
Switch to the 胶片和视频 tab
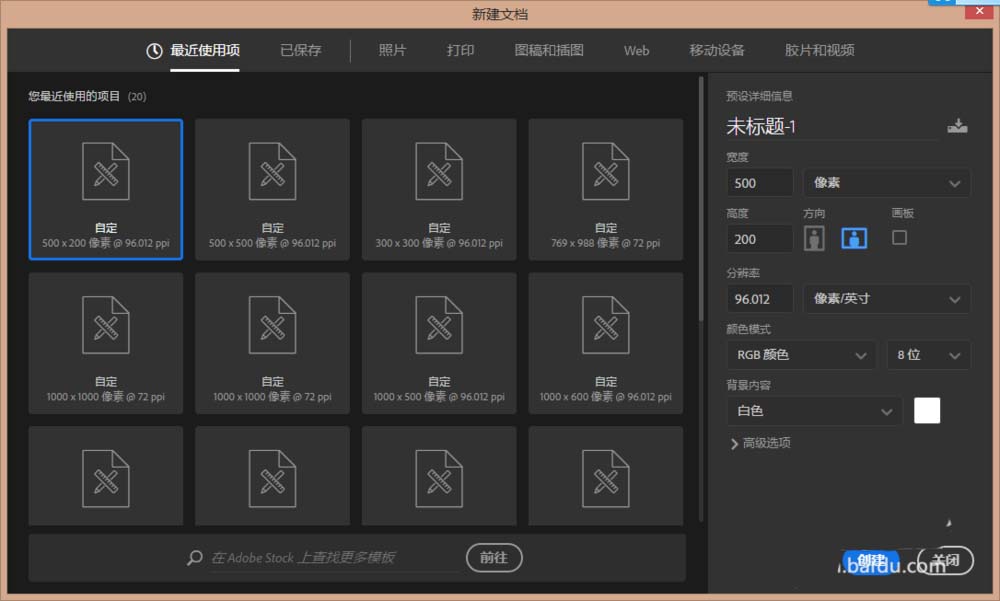818,50
